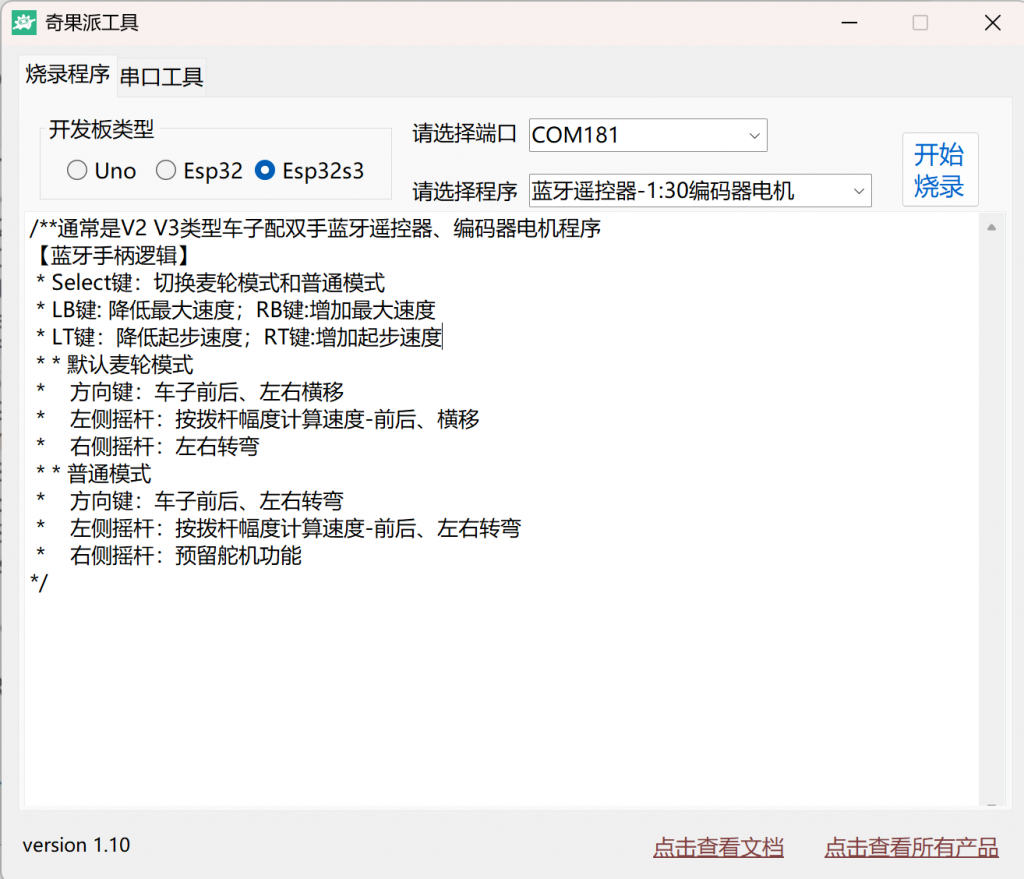Screen dimensions: 1024x879
Task: Maximize the 奇果派工具 window
Action: tap(920, 22)
